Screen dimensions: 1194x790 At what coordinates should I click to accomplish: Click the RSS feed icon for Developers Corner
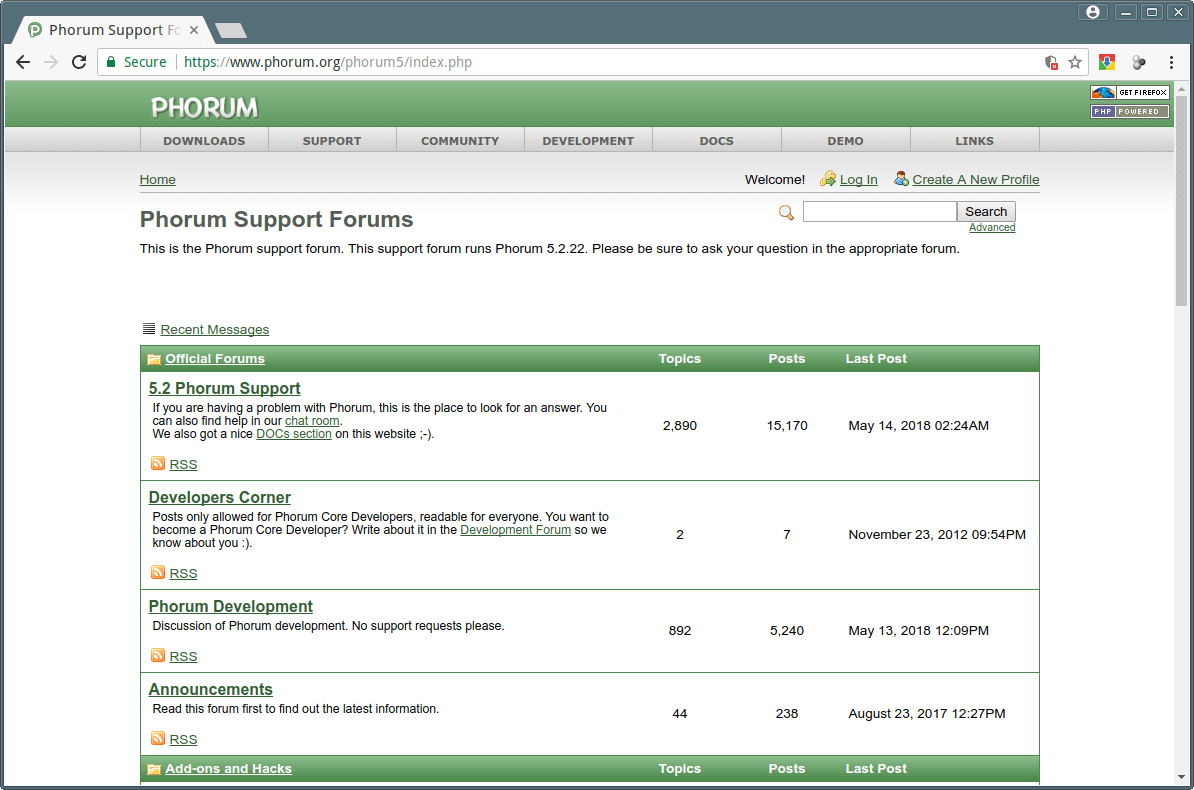[x=158, y=573]
